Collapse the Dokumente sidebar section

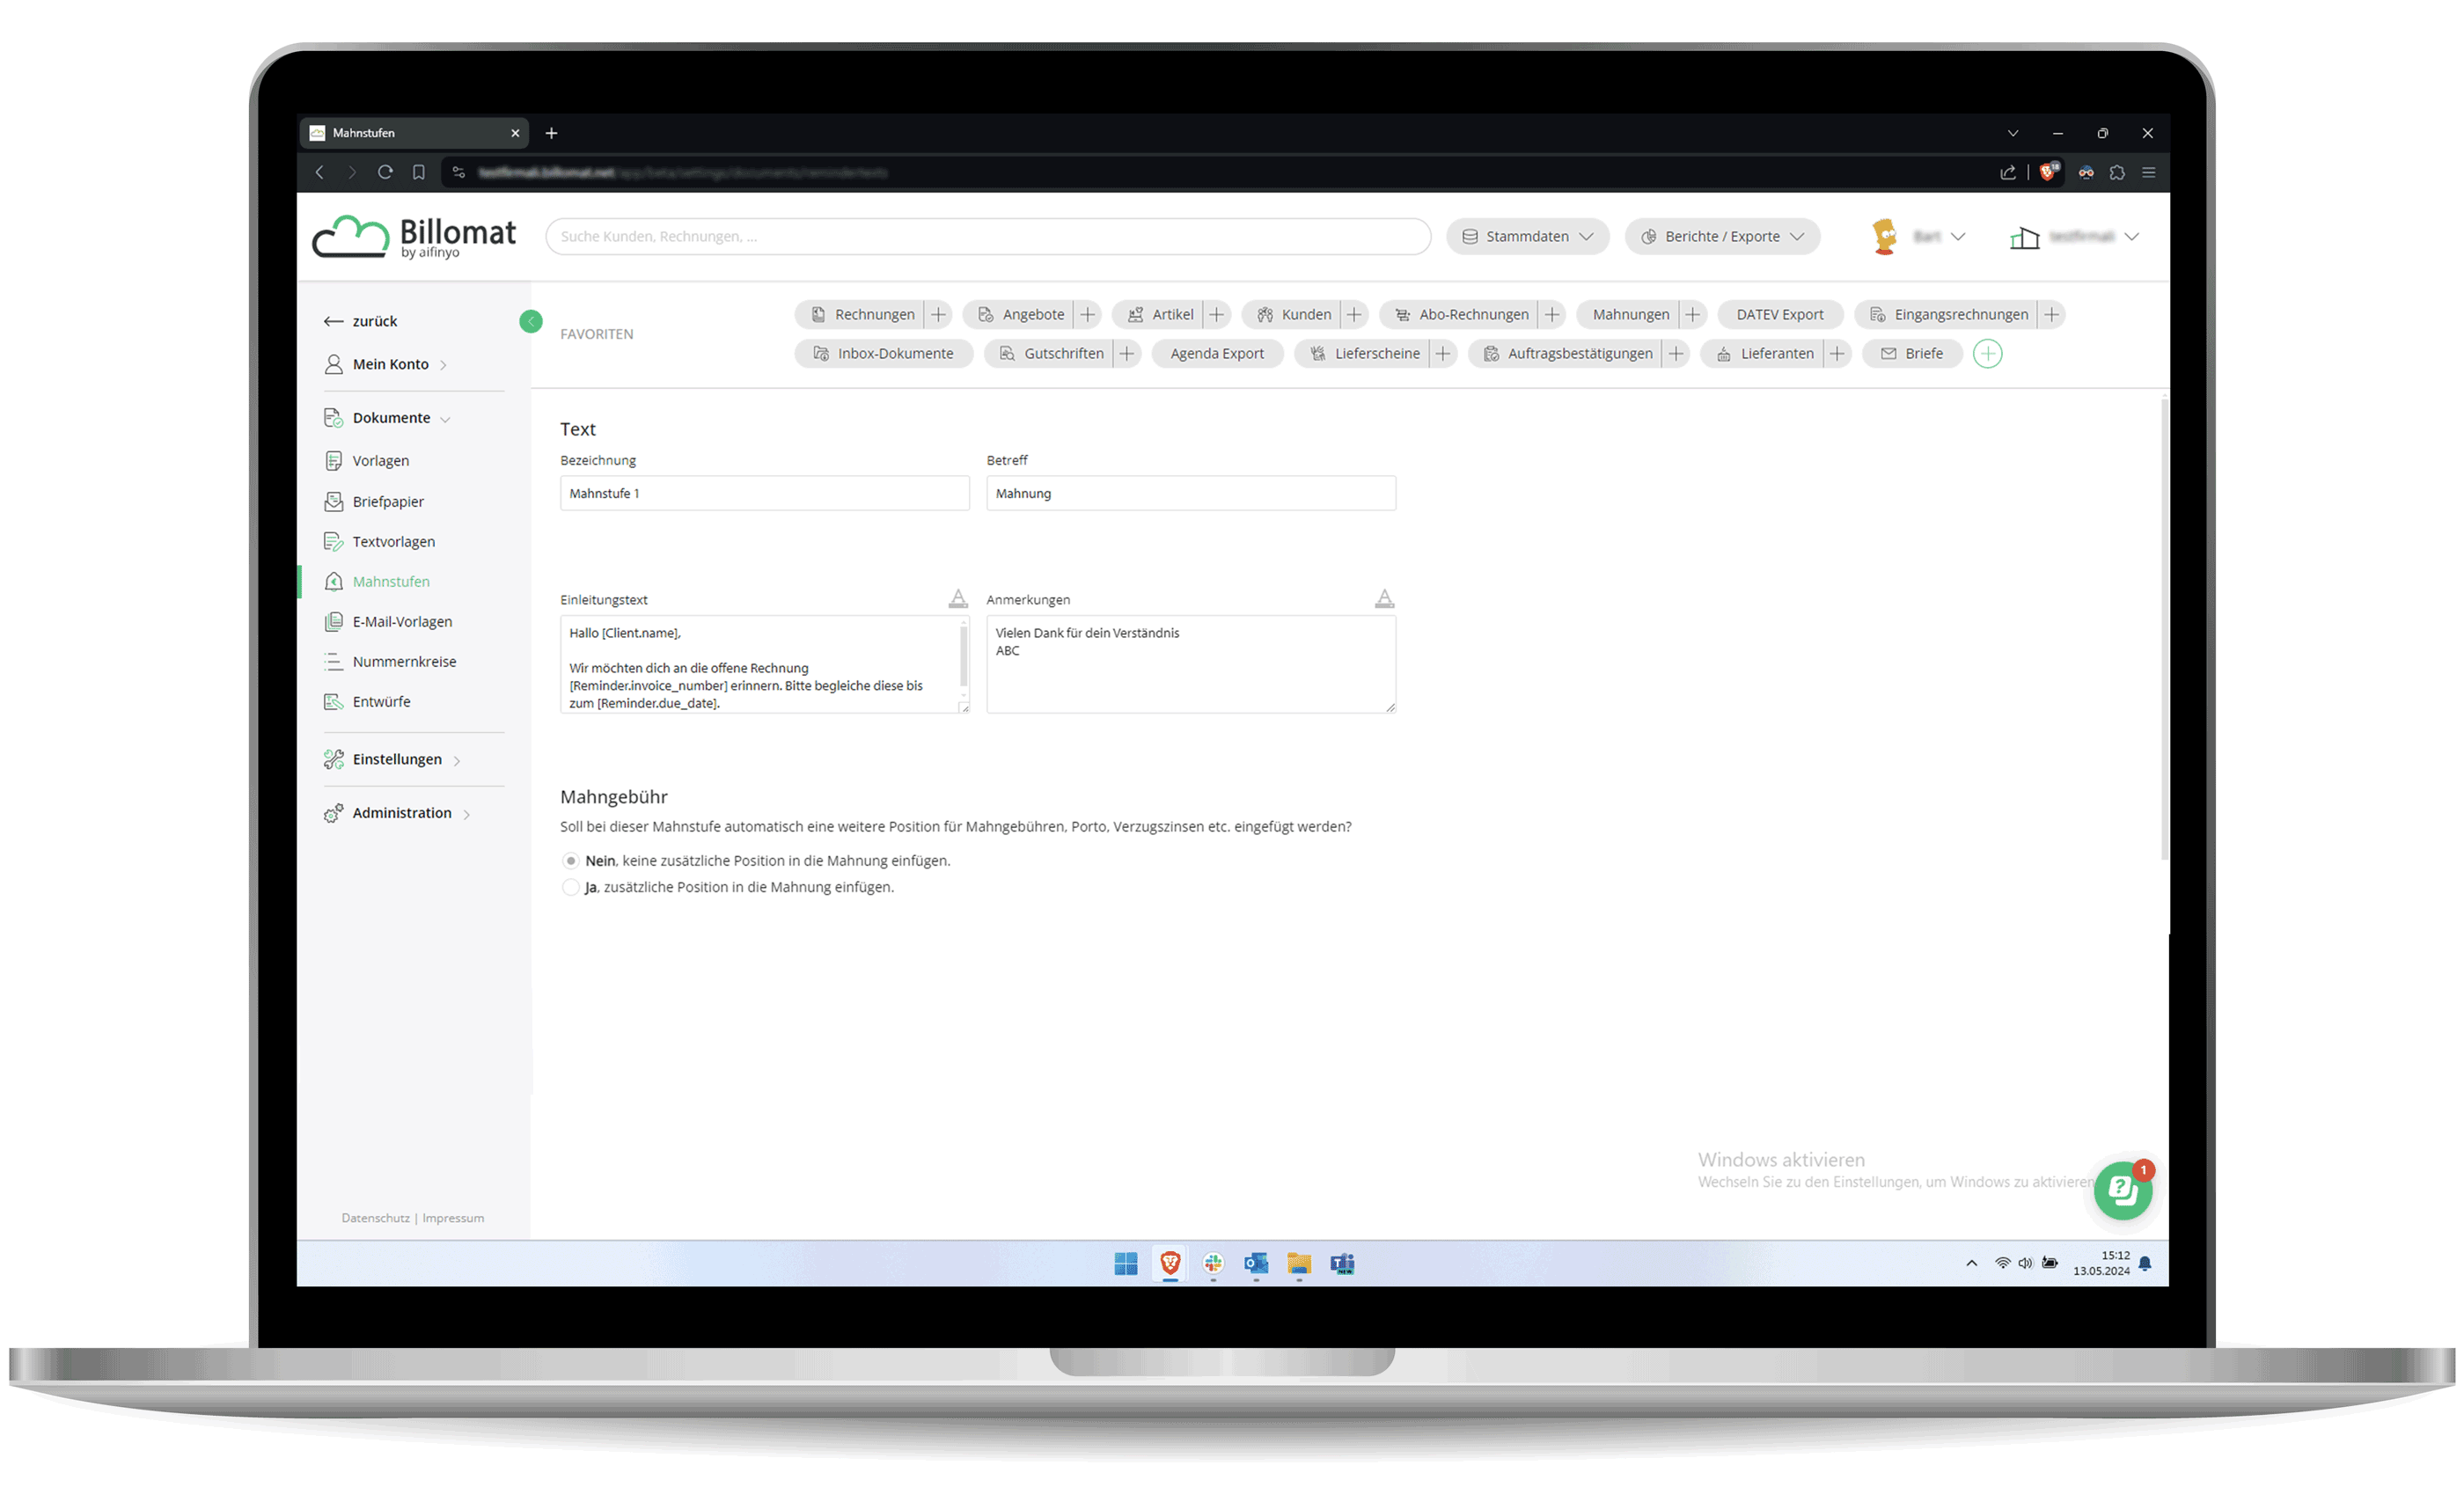[391, 418]
